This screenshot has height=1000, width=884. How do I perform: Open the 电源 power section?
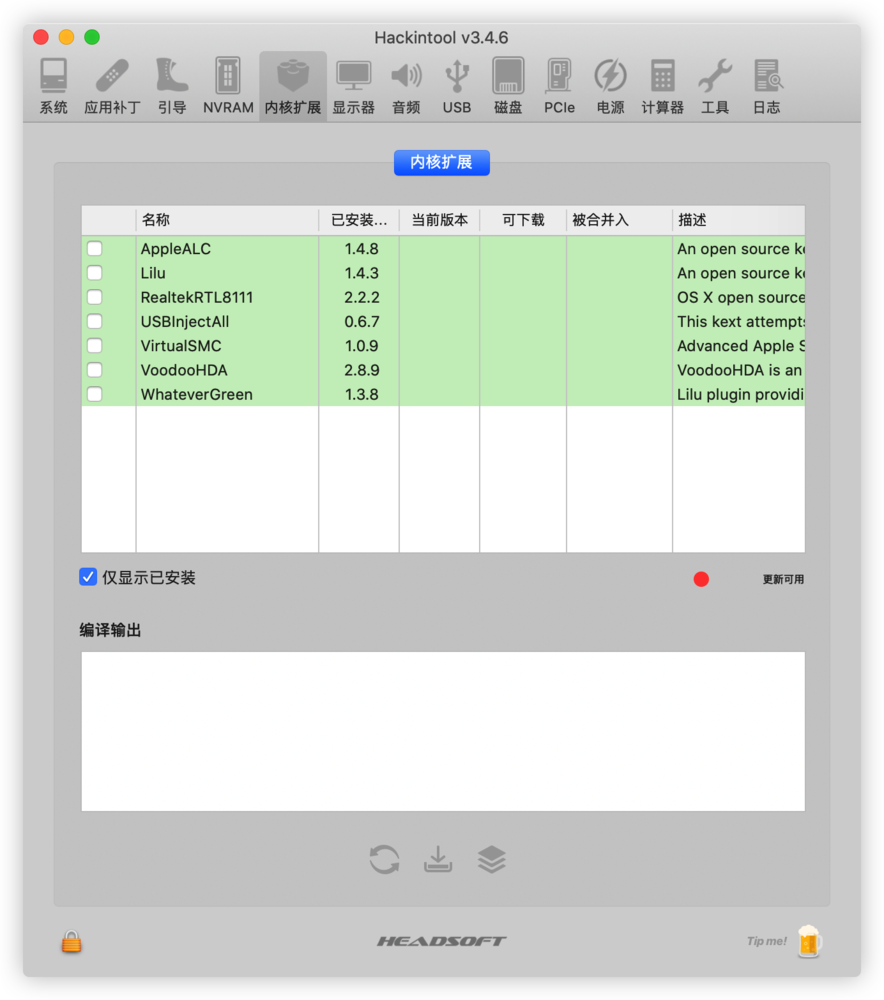point(610,86)
